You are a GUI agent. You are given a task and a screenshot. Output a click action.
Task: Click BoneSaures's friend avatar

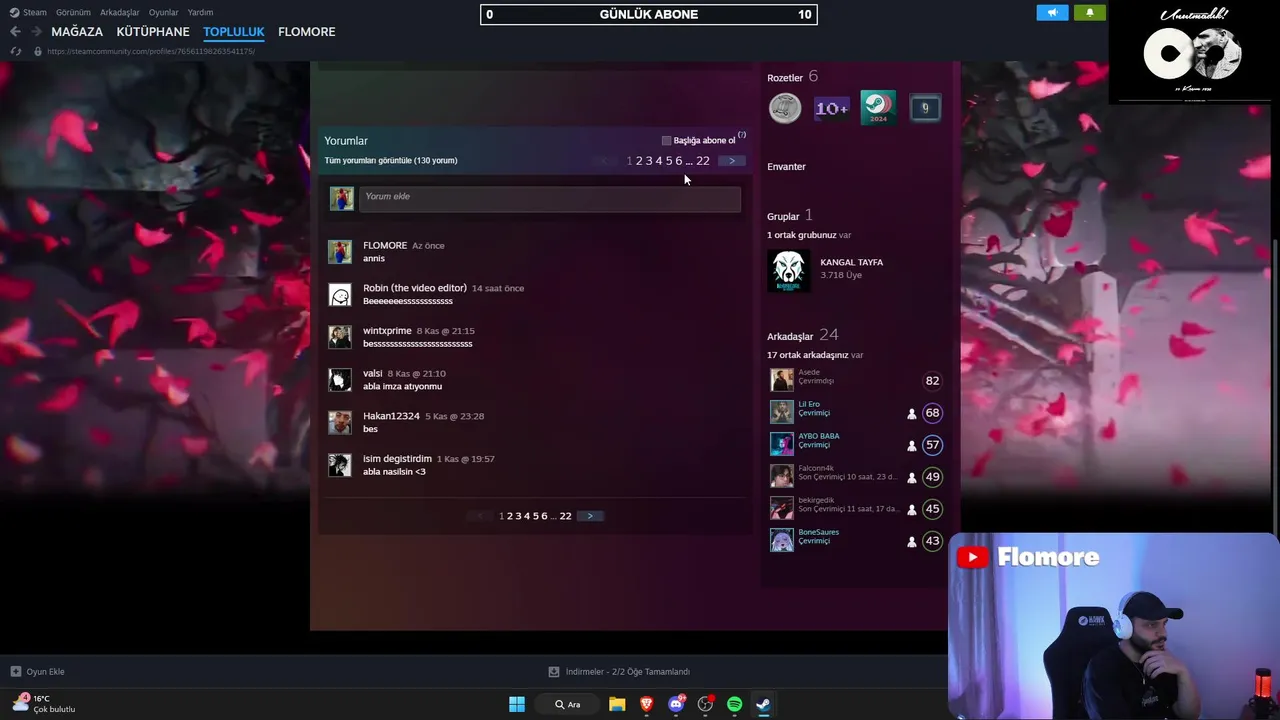point(781,540)
